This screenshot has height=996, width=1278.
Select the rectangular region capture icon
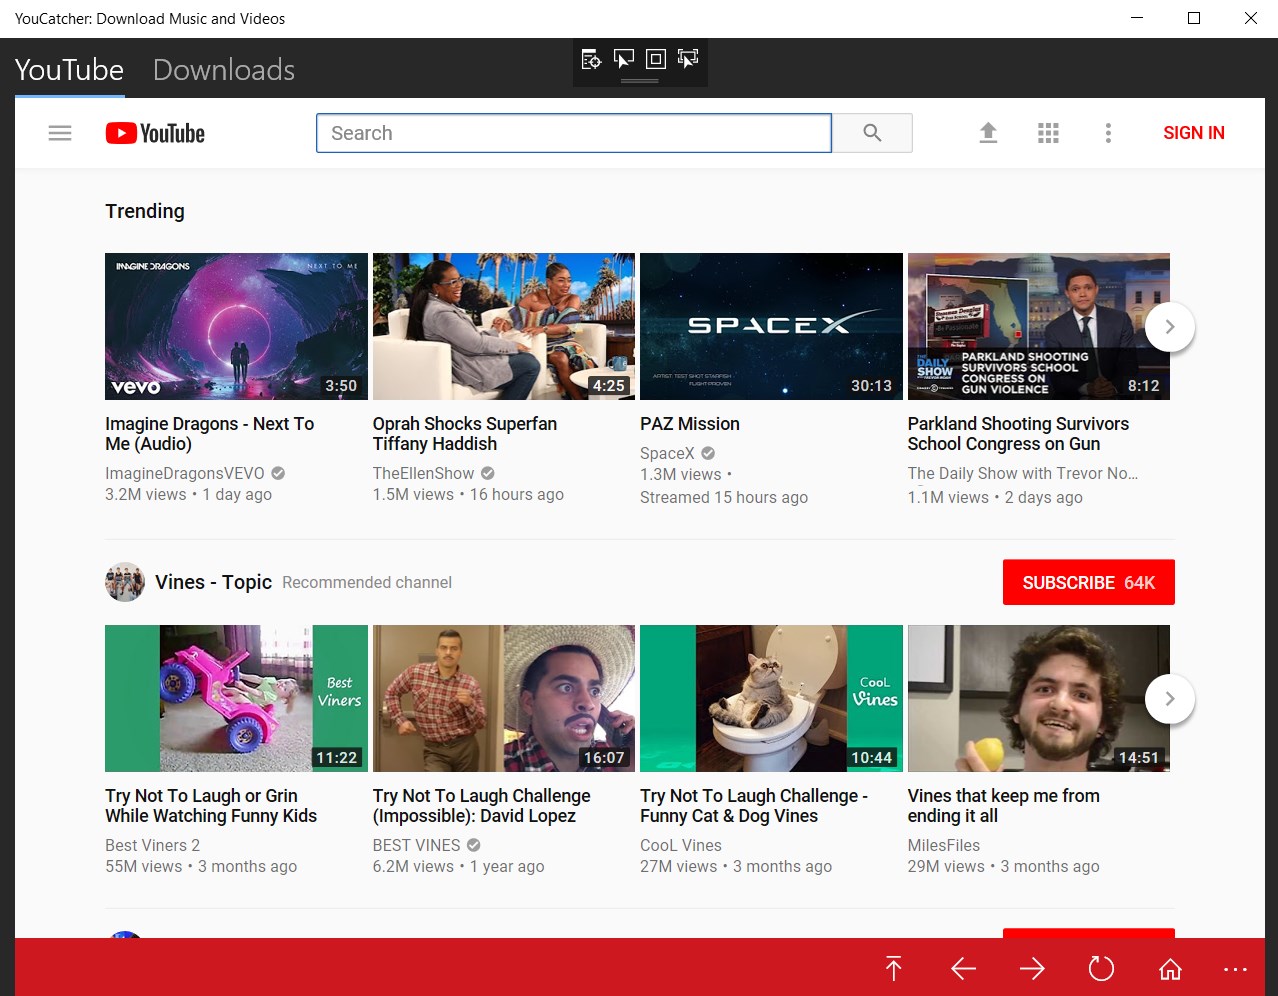[x=656, y=58]
